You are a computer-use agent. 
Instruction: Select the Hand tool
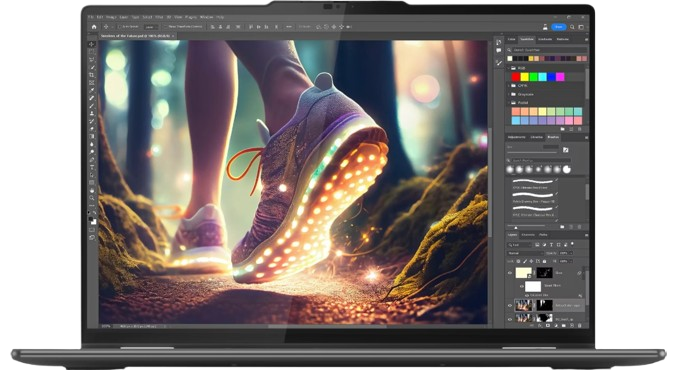tap(92, 190)
